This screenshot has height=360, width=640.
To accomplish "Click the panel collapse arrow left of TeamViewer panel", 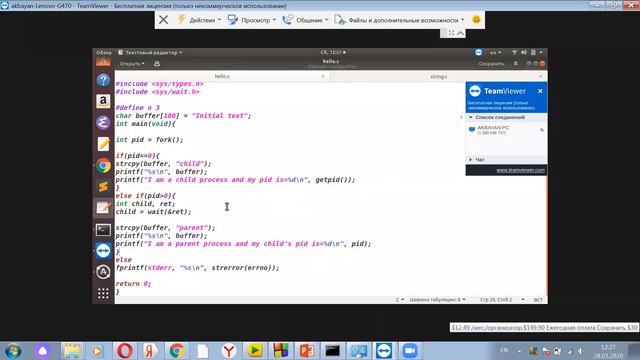I will pos(461,117).
